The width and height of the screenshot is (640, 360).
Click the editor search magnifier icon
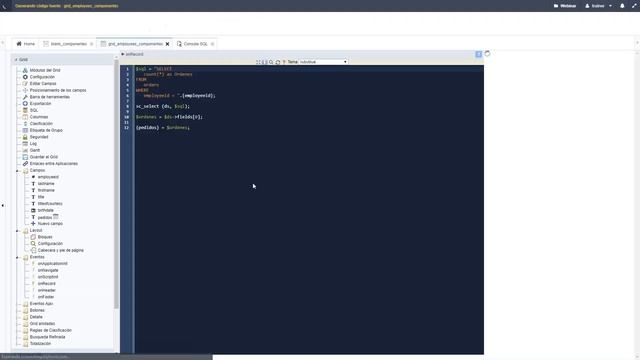tap(271, 62)
